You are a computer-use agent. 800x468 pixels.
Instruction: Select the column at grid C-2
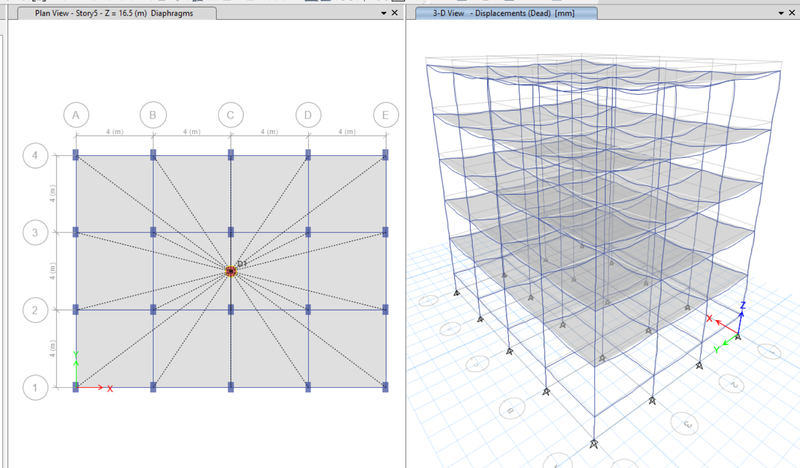click(231, 309)
